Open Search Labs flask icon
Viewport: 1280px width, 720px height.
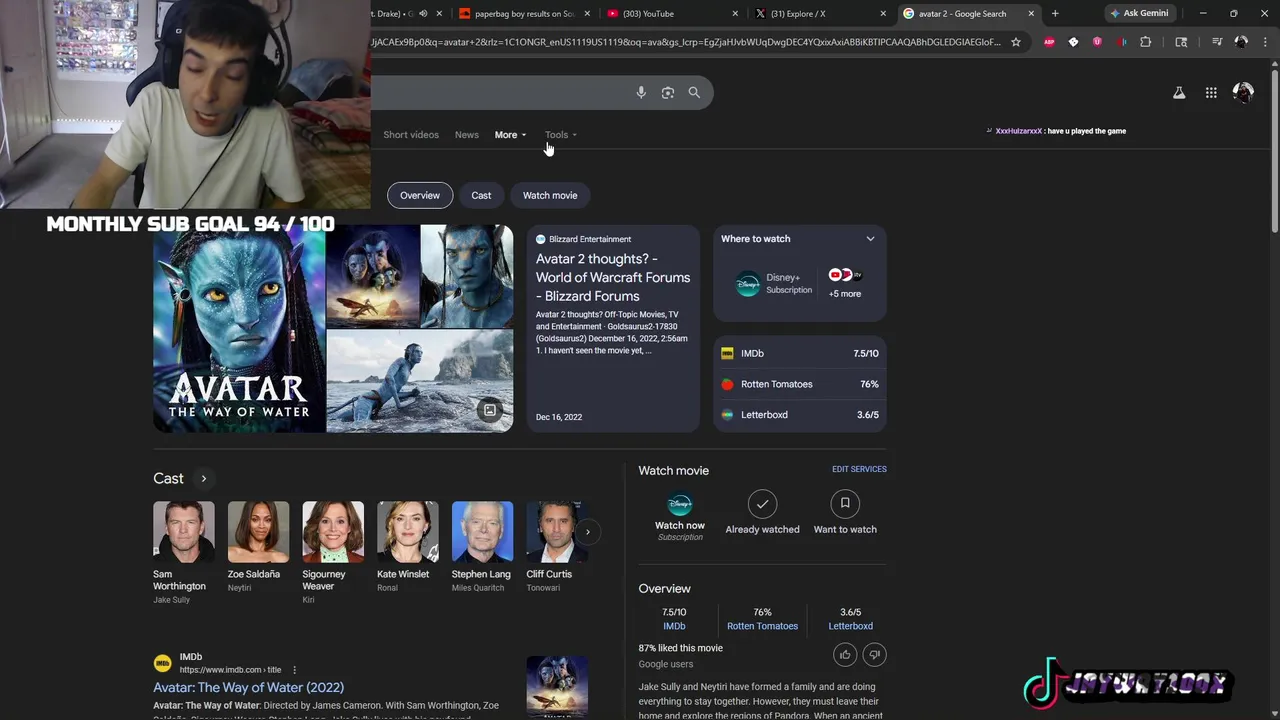(x=1179, y=92)
